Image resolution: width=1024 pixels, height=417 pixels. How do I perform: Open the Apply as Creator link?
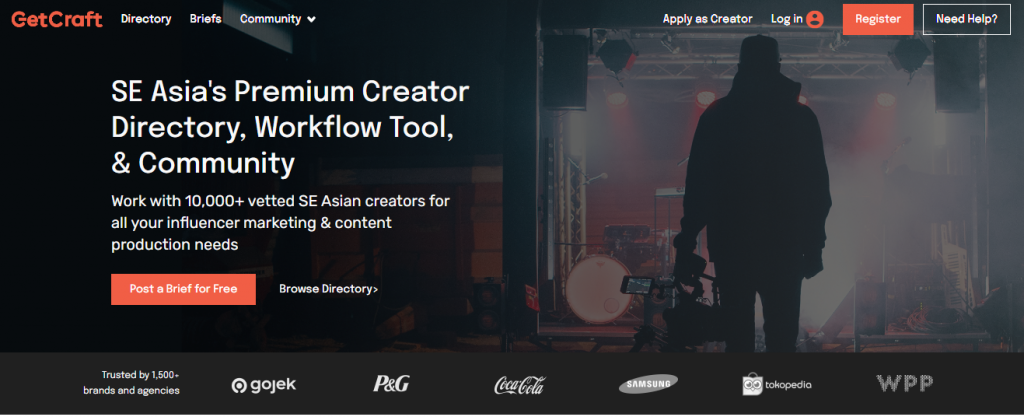click(707, 20)
